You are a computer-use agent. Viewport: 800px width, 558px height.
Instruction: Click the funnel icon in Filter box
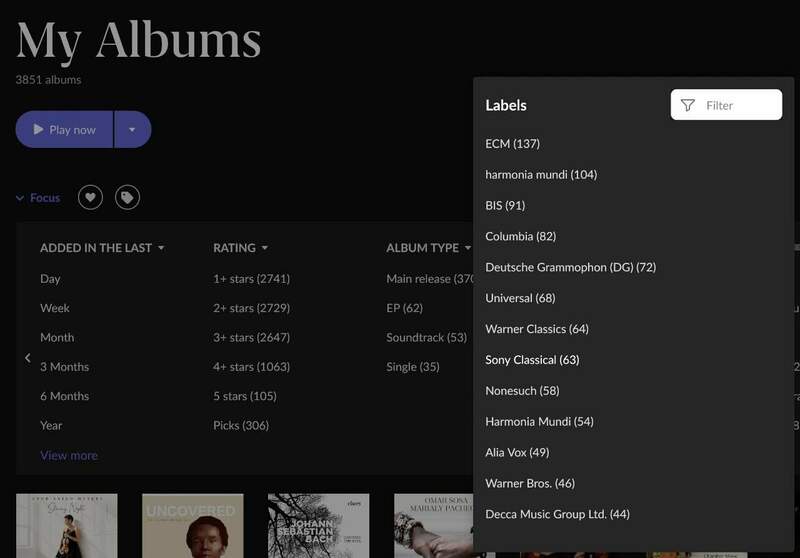pyautogui.click(x=687, y=105)
